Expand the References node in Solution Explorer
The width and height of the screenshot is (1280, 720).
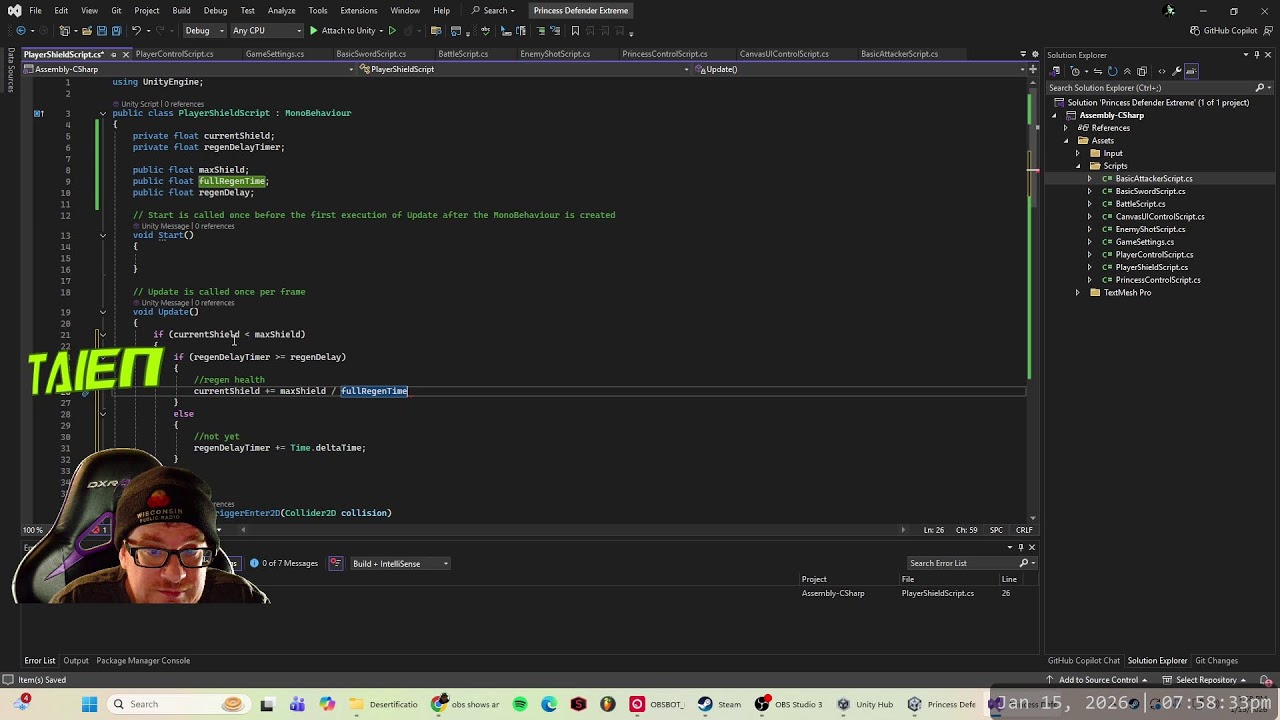point(1066,128)
